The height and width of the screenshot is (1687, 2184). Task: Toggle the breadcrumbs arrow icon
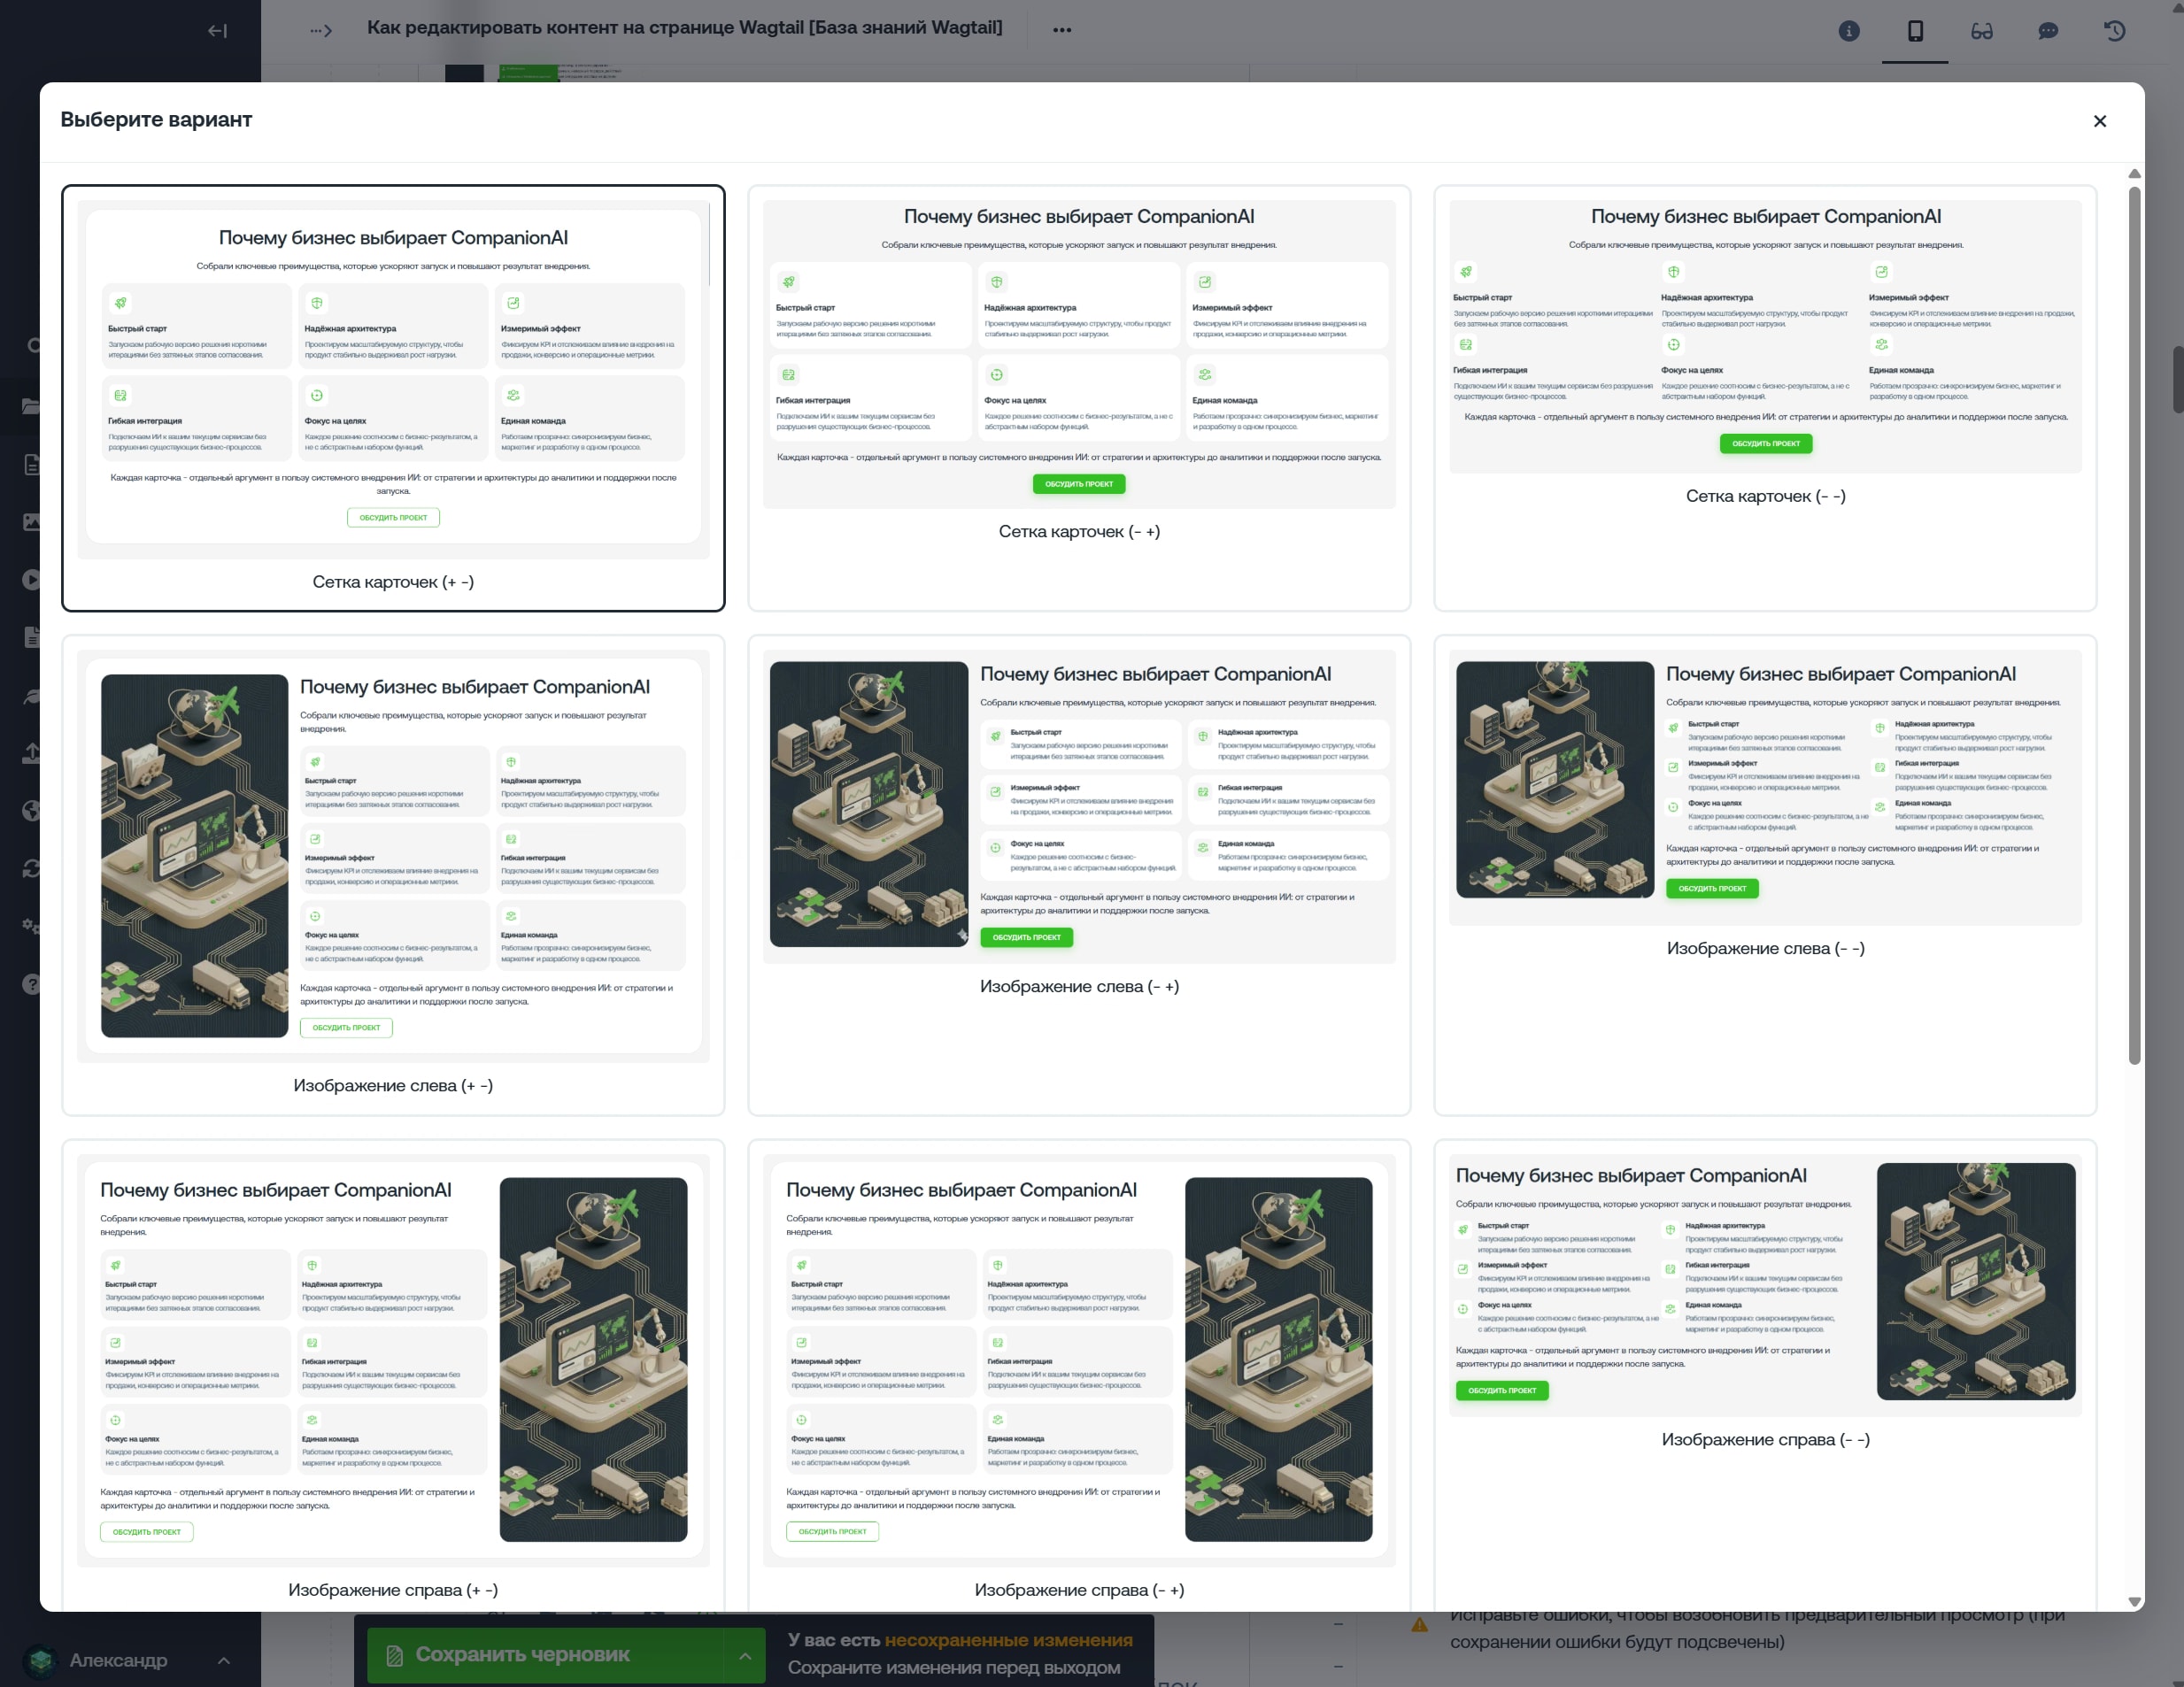click(x=320, y=31)
